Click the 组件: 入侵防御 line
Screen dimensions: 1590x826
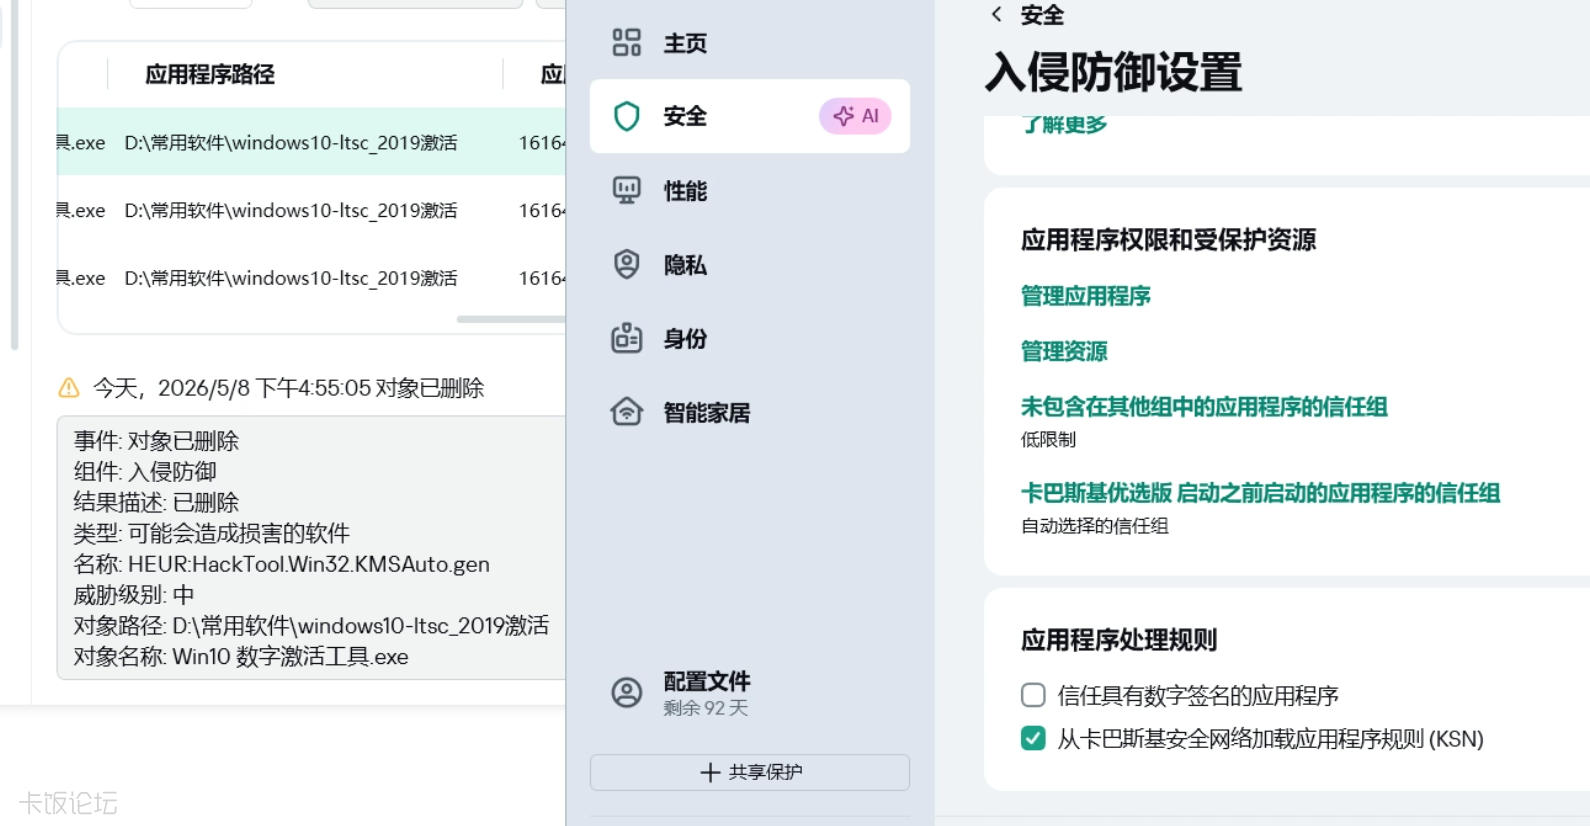145,471
